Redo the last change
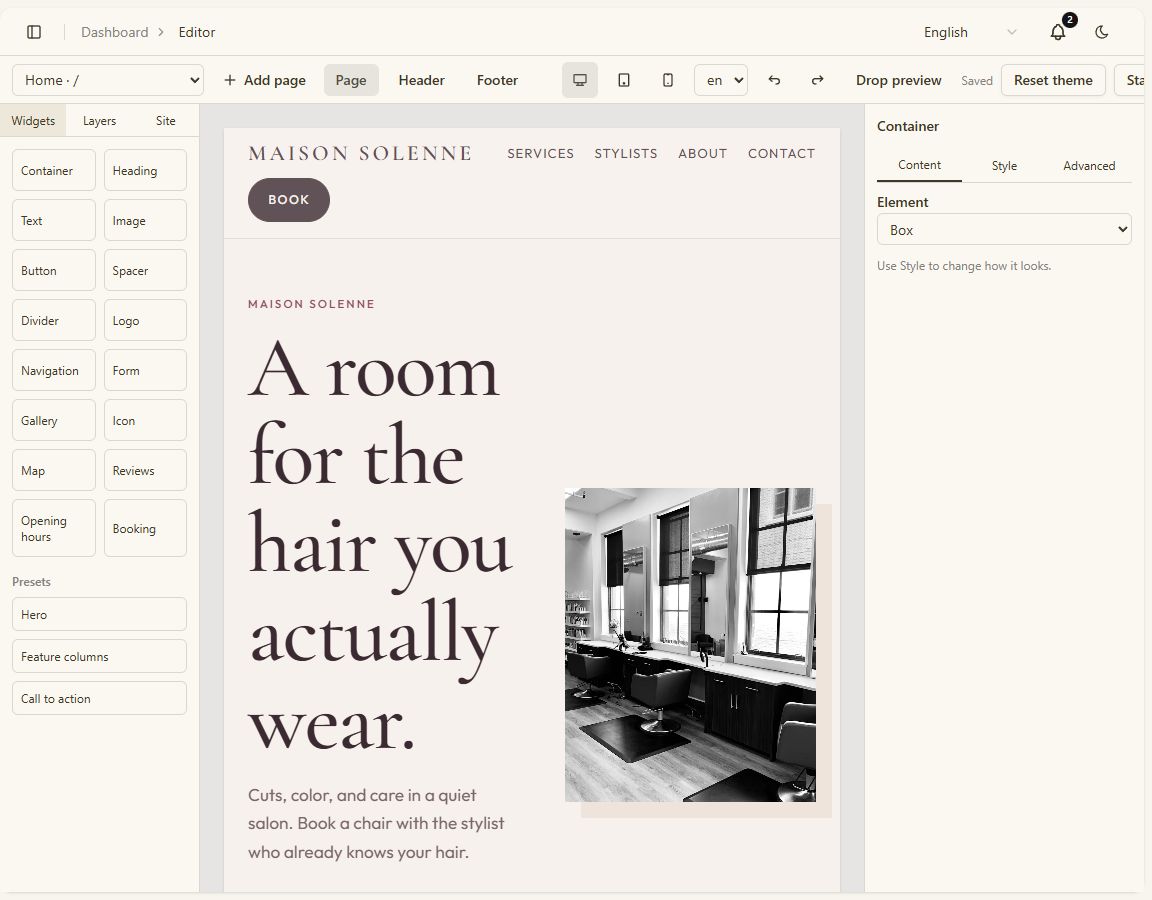Image resolution: width=1152 pixels, height=900 pixels. point(817,80)
